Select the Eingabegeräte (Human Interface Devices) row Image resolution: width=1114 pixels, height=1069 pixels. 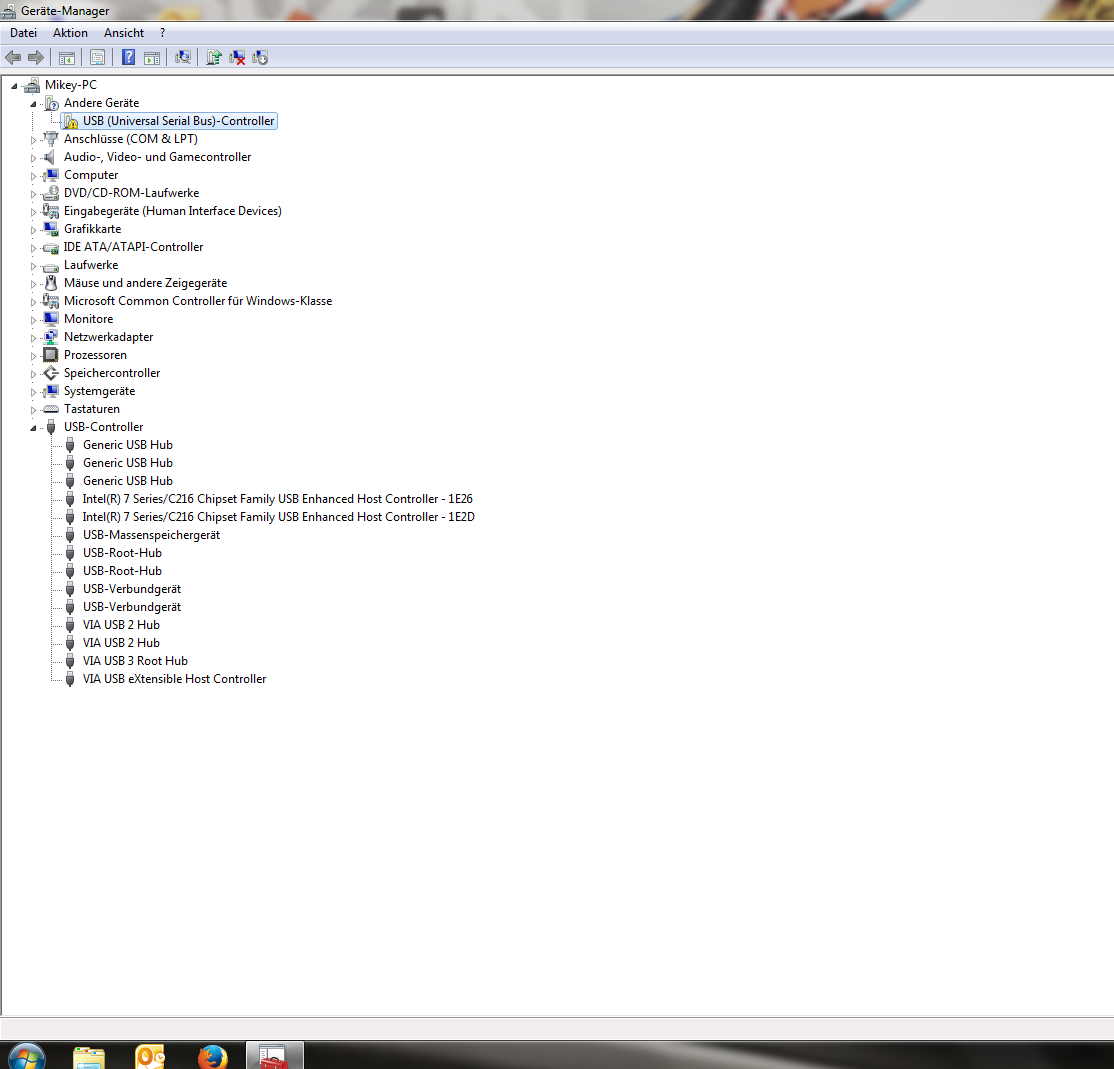coord(173,211)
